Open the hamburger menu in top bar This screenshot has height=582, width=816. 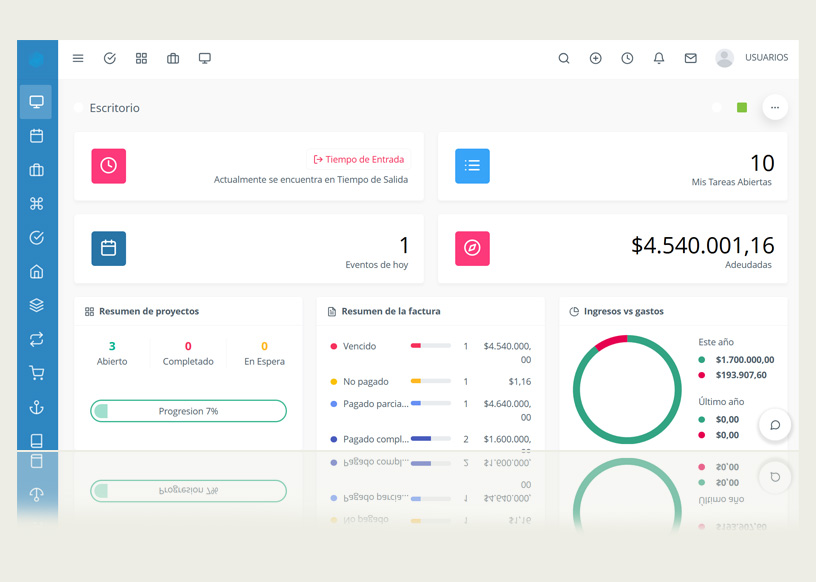tap(78, 59)
